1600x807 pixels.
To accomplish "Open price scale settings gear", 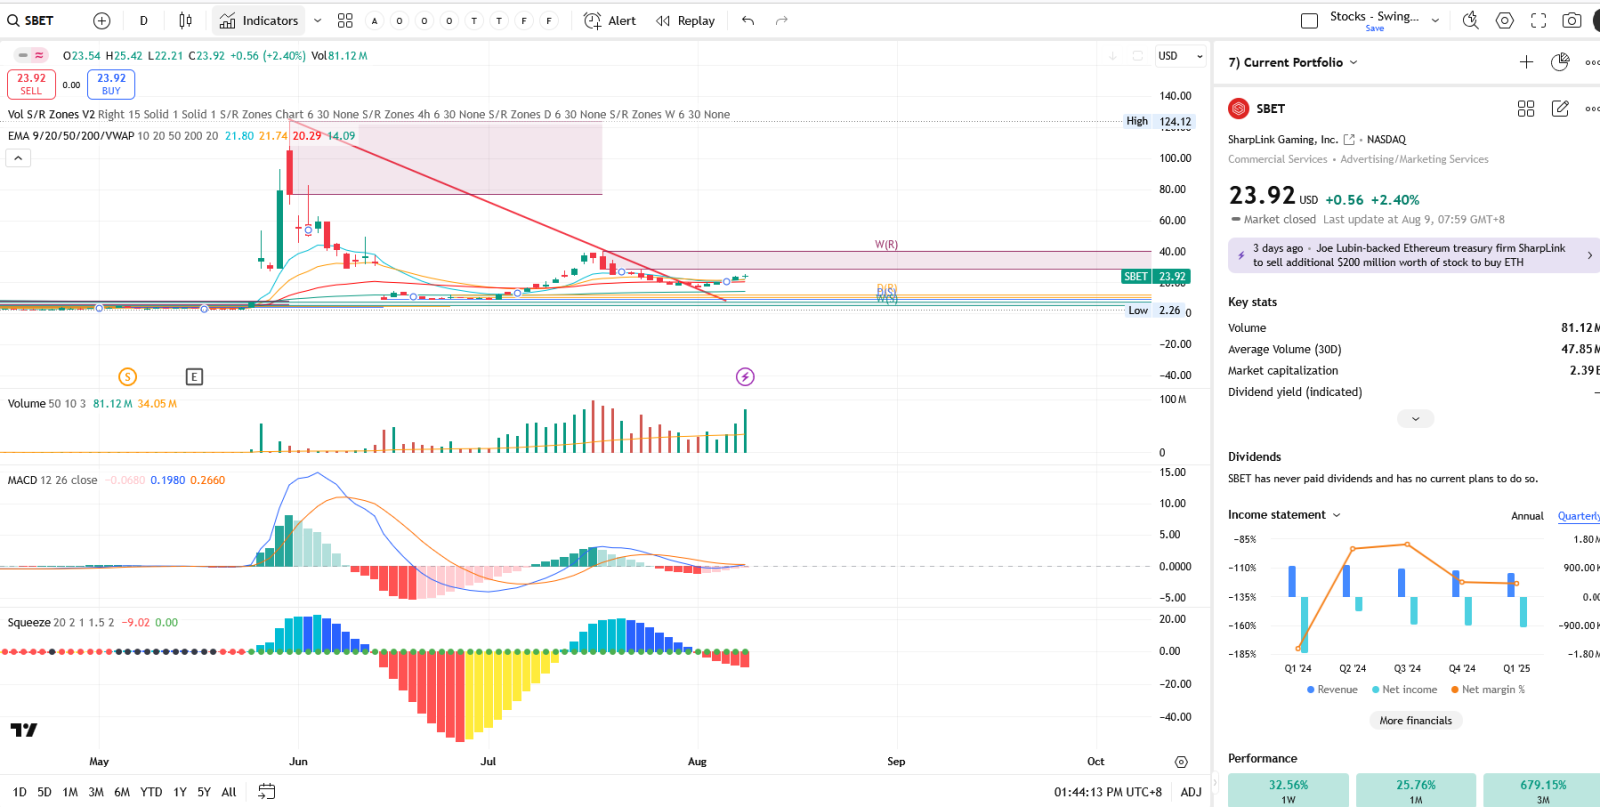I will [x=1181, y=762].
